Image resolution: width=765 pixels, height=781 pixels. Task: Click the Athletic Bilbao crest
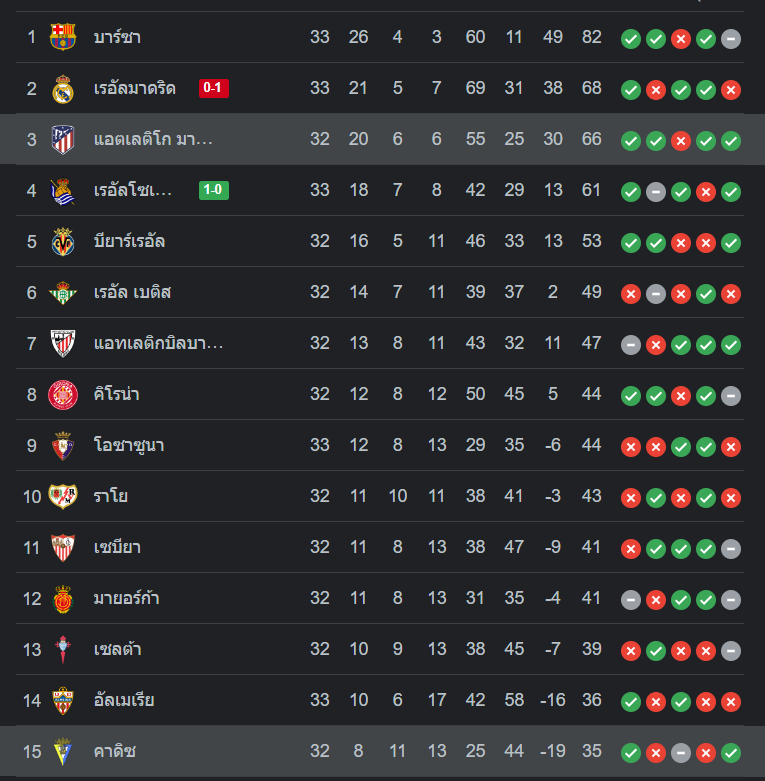63,344
